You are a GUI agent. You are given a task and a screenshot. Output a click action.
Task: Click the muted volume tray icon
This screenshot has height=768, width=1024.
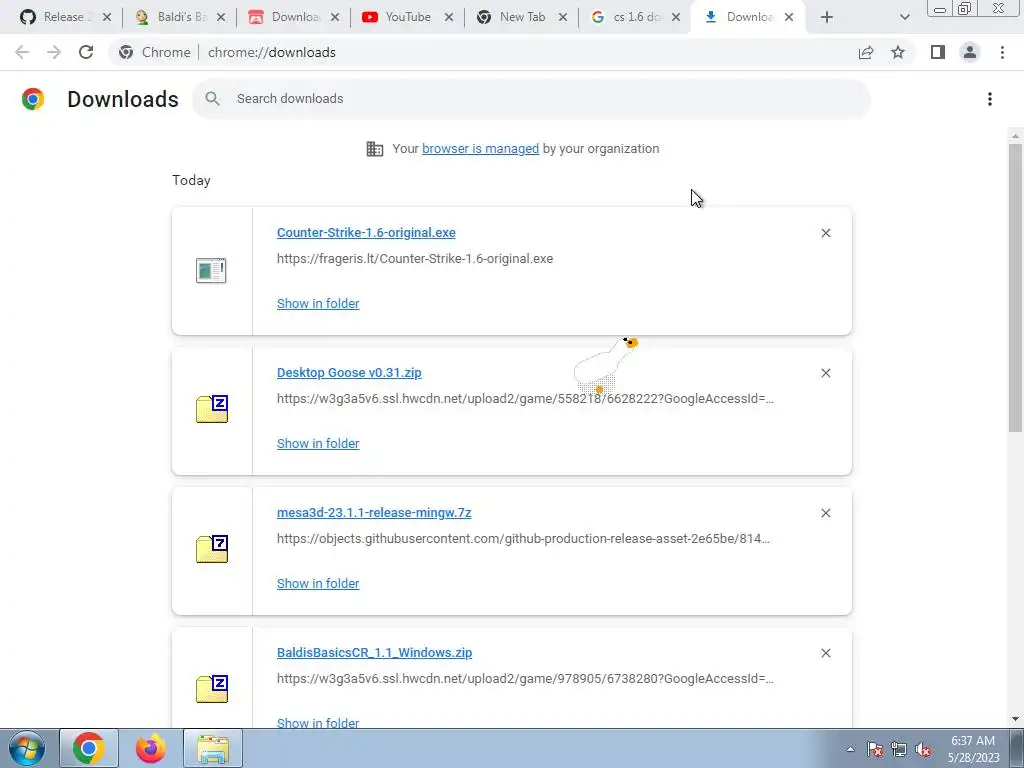[923, 749]
